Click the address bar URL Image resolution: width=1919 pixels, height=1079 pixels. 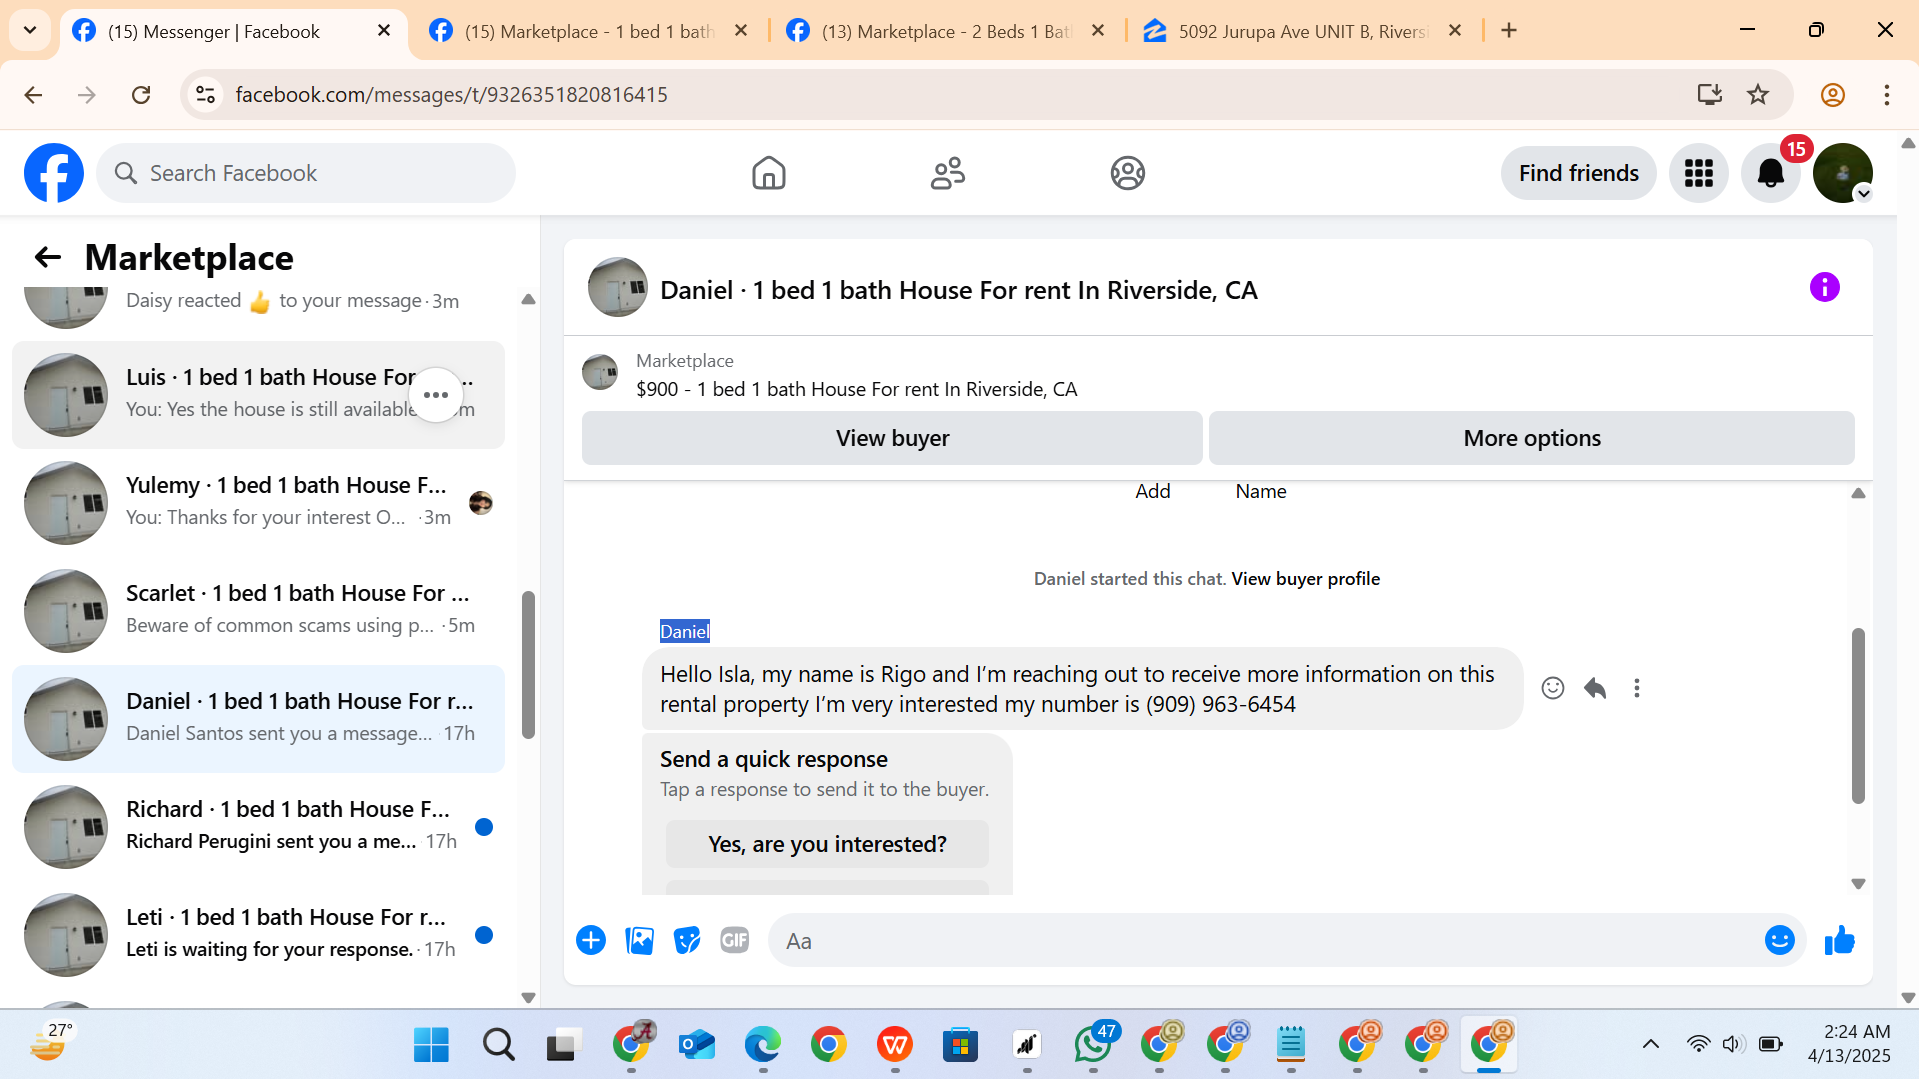451,95
